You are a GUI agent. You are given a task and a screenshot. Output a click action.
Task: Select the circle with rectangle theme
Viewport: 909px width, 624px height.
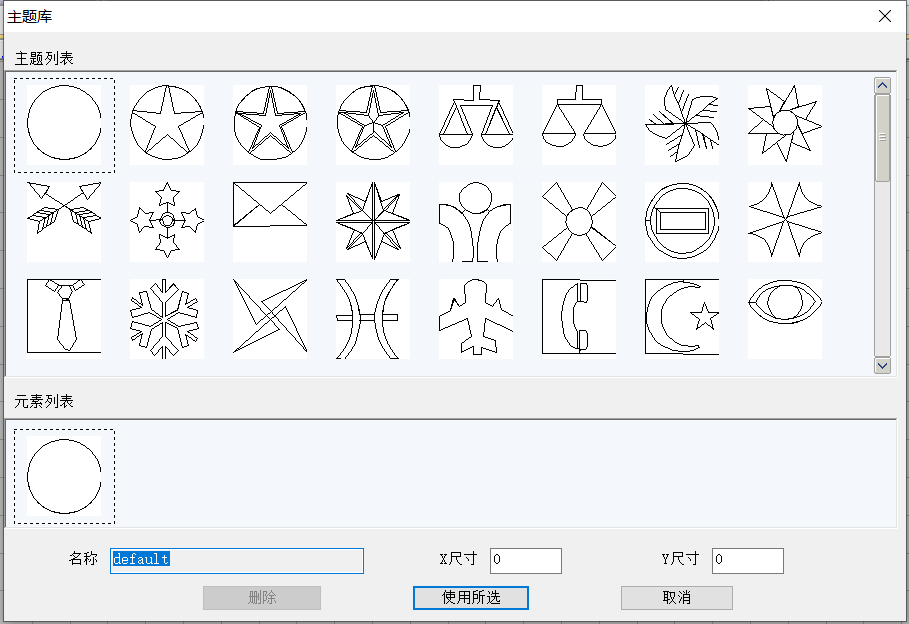(x=682, y=222)
